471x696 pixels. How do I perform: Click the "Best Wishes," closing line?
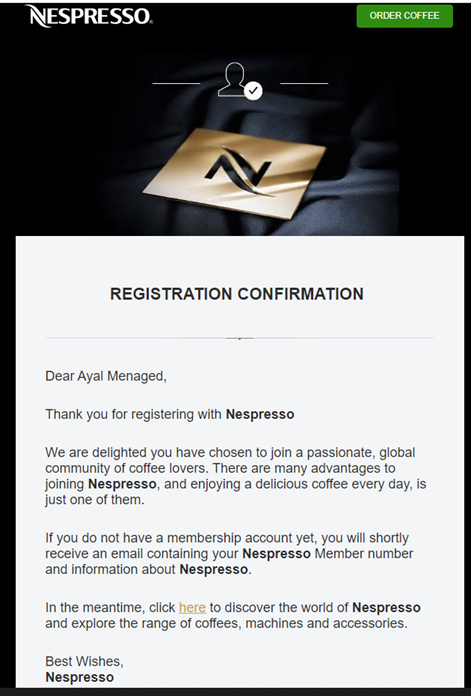[84, 661]
